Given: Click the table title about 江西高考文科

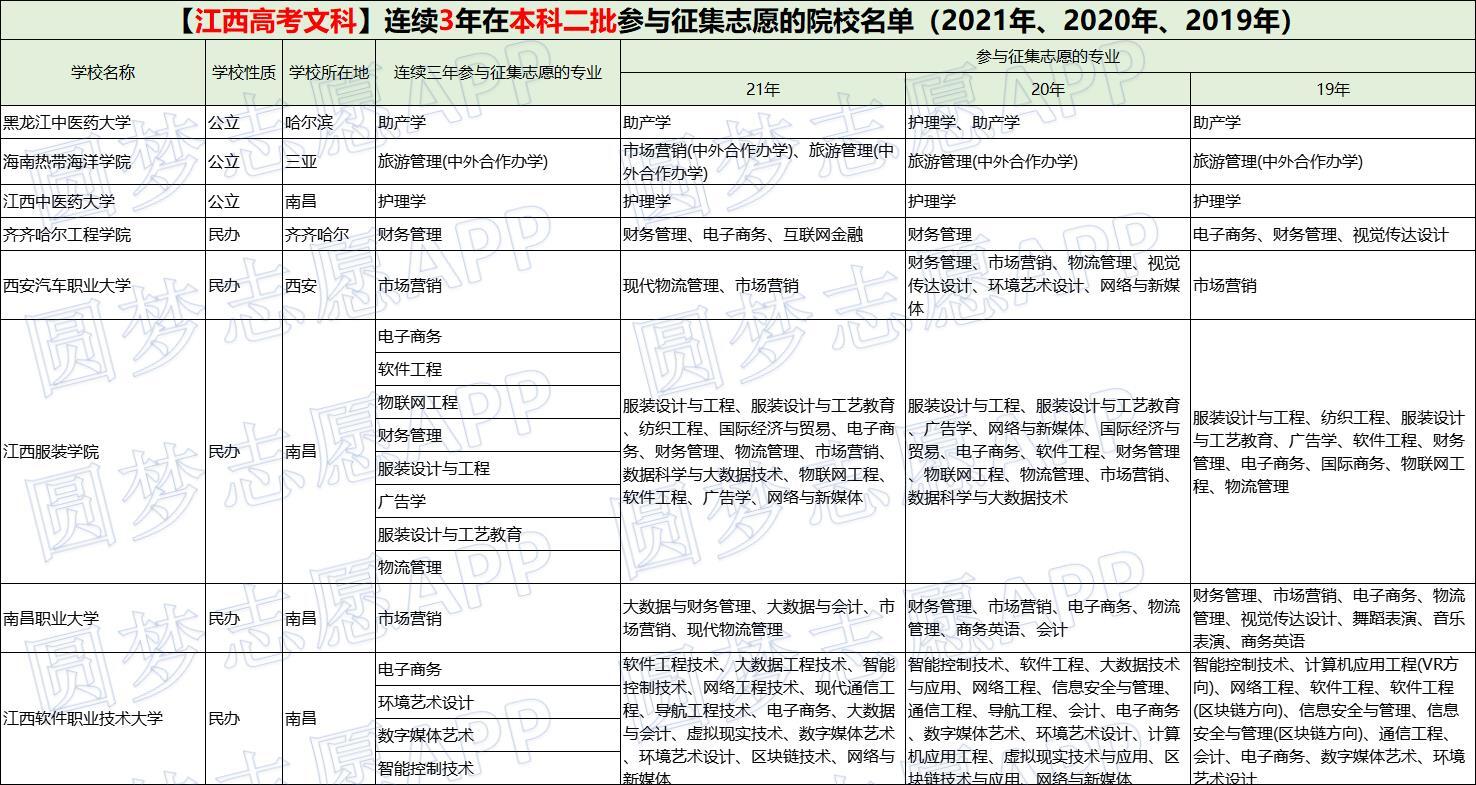Looking at the screenshot, I should (738, 20).
